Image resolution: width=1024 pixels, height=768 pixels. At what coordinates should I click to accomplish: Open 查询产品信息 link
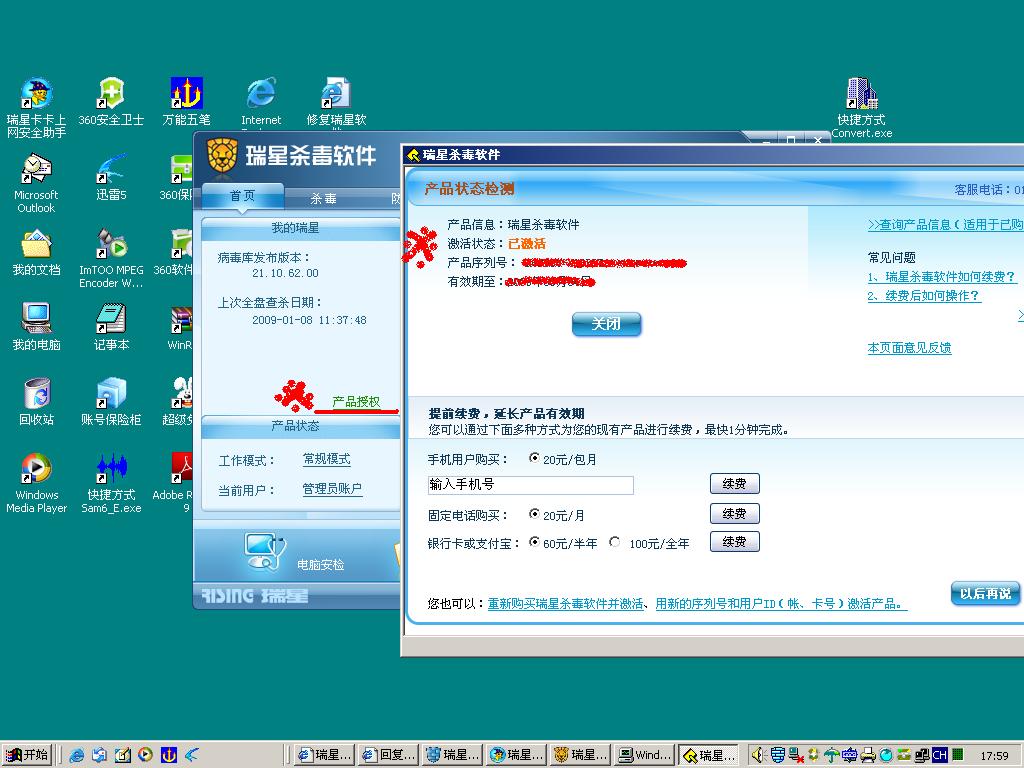(946, 225)
